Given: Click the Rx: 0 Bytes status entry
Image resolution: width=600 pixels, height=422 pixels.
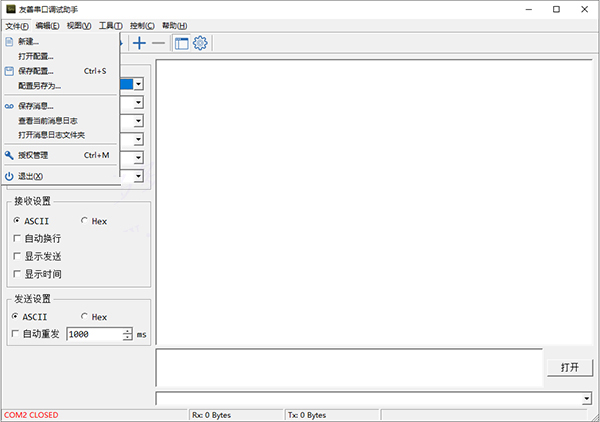Looking at the screenshot, I should coord(211,415).
